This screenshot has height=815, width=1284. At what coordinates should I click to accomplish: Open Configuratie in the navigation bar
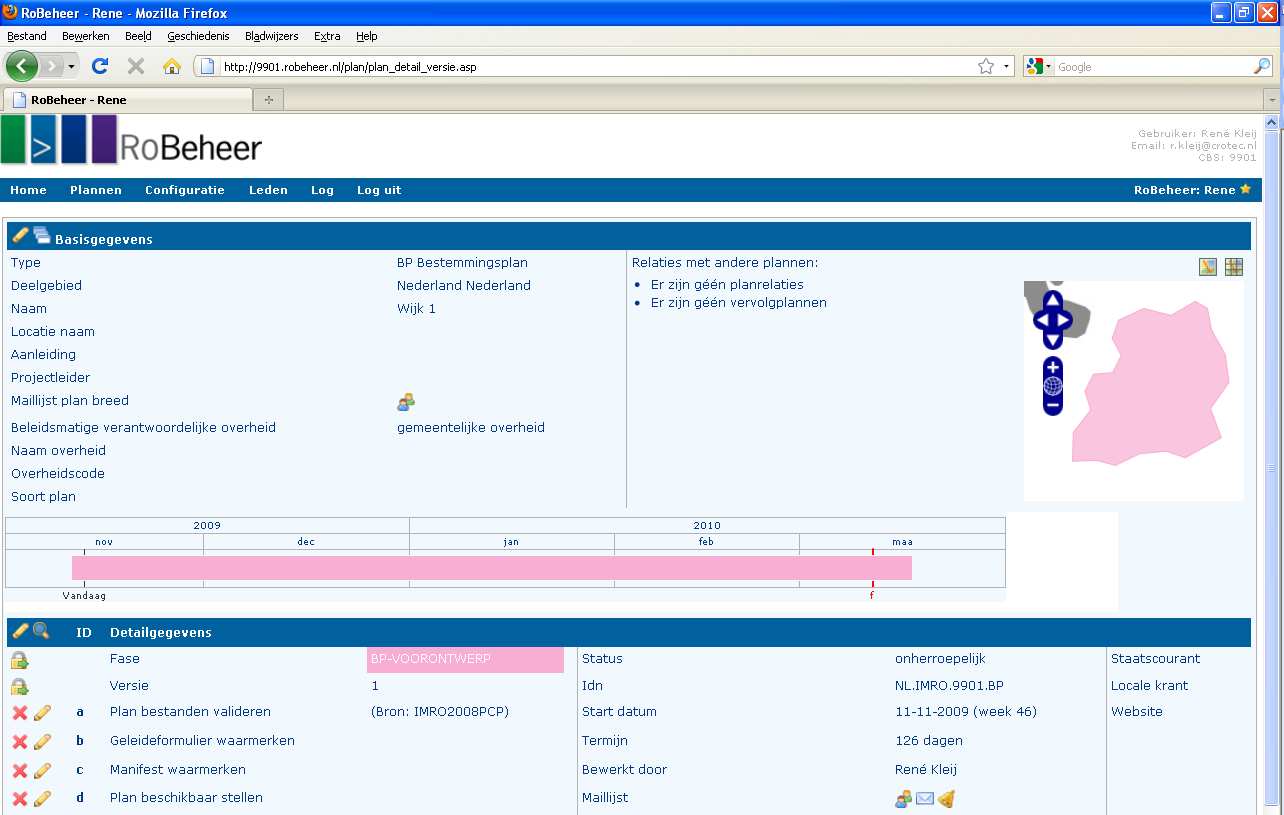tap(185, 190)
